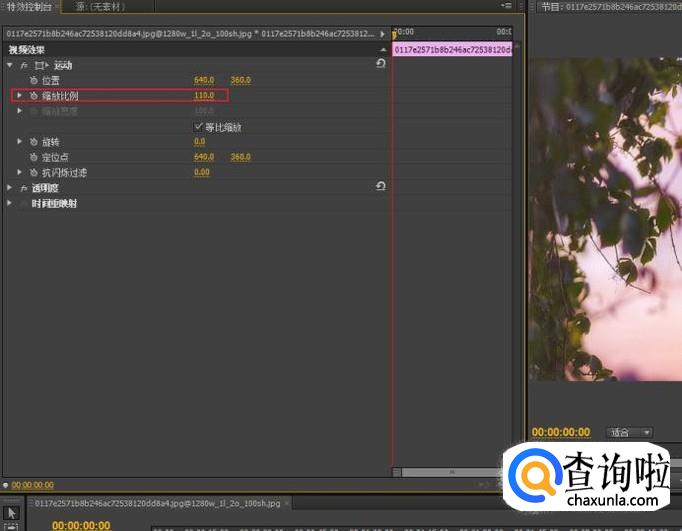Uncheck the 等比缩放 checkbox
Viewport: 682px width, 531px height.
pos(198,127)
